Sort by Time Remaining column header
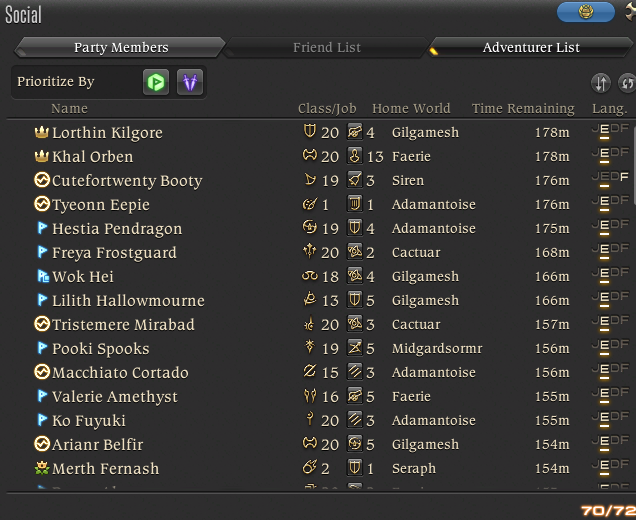Viewport: 636px width, 520px height. (523, 108)
